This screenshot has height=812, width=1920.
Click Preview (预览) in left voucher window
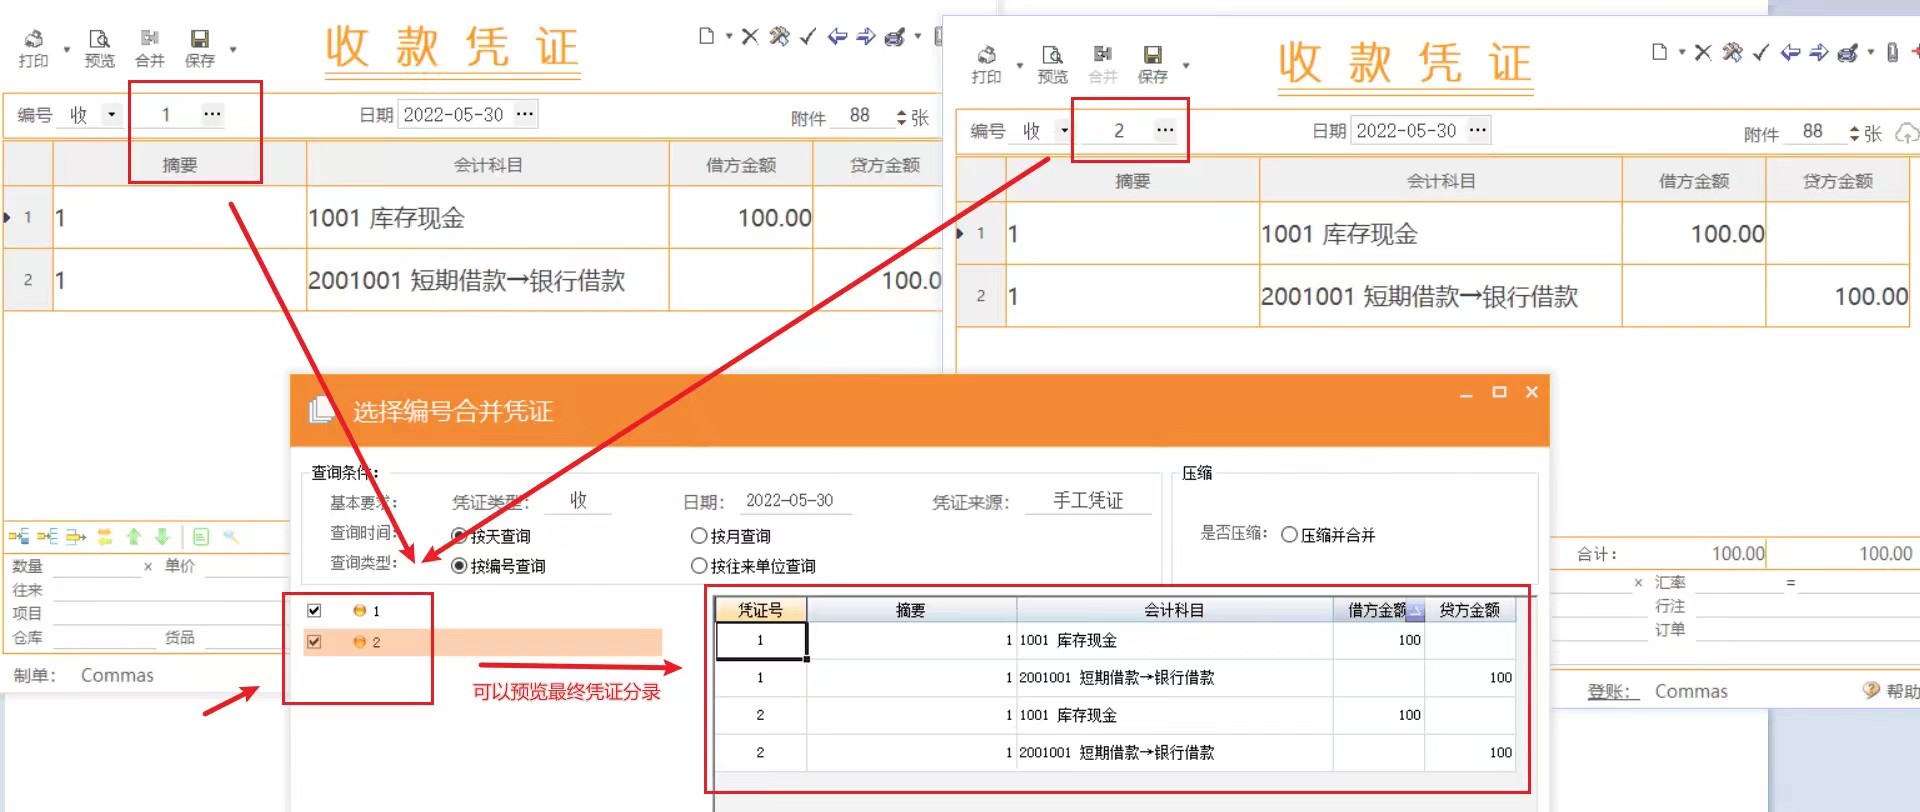point(99,47)
